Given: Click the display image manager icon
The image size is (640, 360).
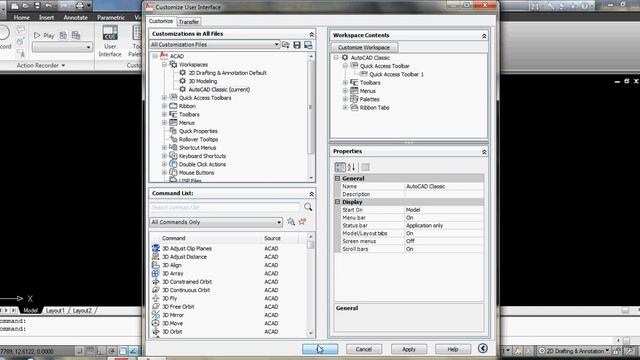Looking at the screenshot, I should 308,44.
